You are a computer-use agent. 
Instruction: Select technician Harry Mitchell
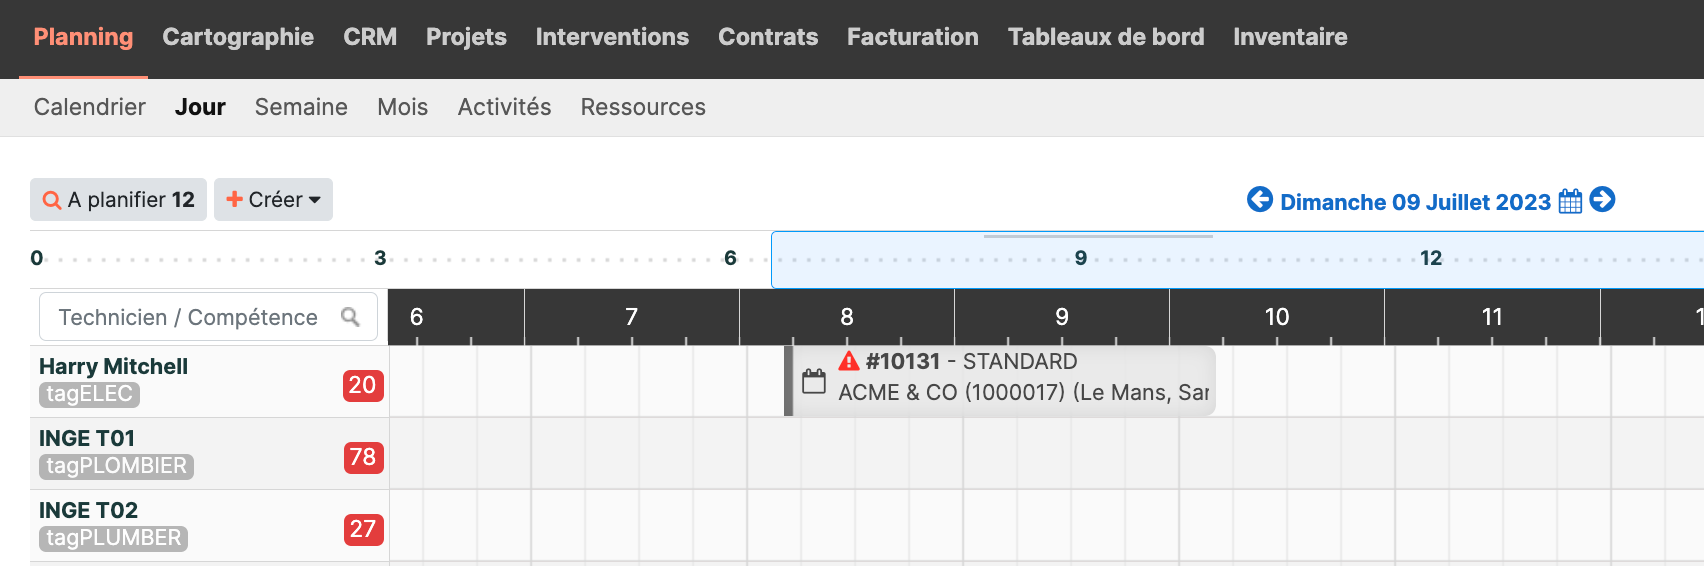113,366
